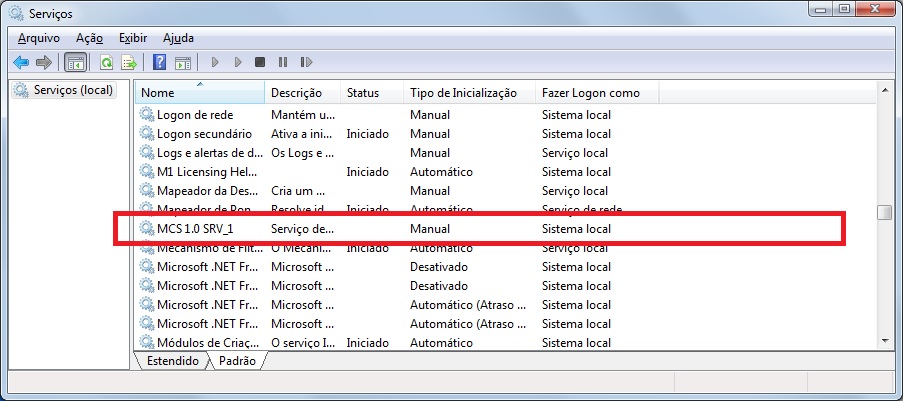Viewport: 903px width, 401px height.
Task: Sort by Tipo de Inicialização column
Action: pyautogui.click(x=469, y=93)
